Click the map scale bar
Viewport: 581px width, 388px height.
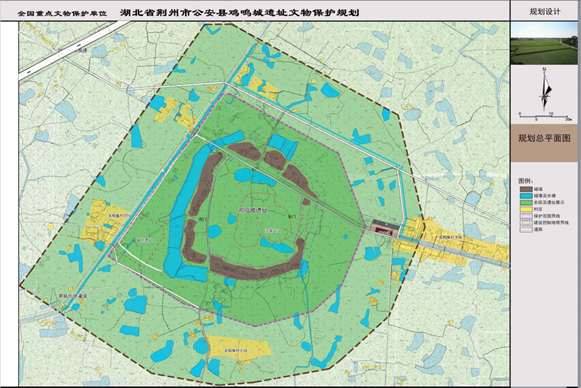(545, 116)
